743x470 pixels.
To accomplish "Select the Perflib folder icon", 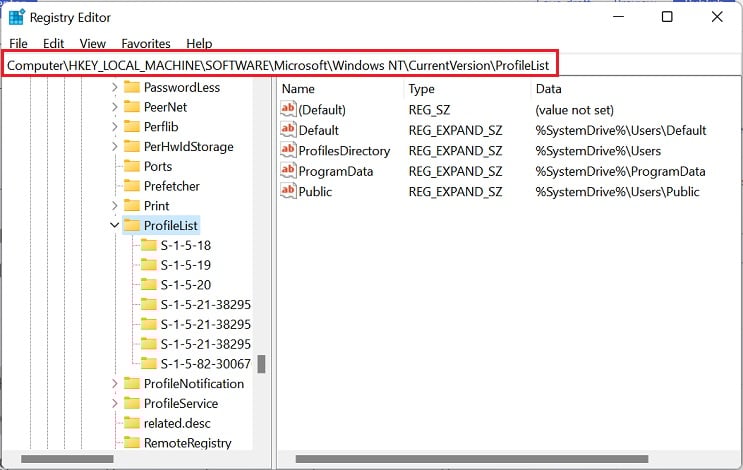I will click(x=132, y=126).
